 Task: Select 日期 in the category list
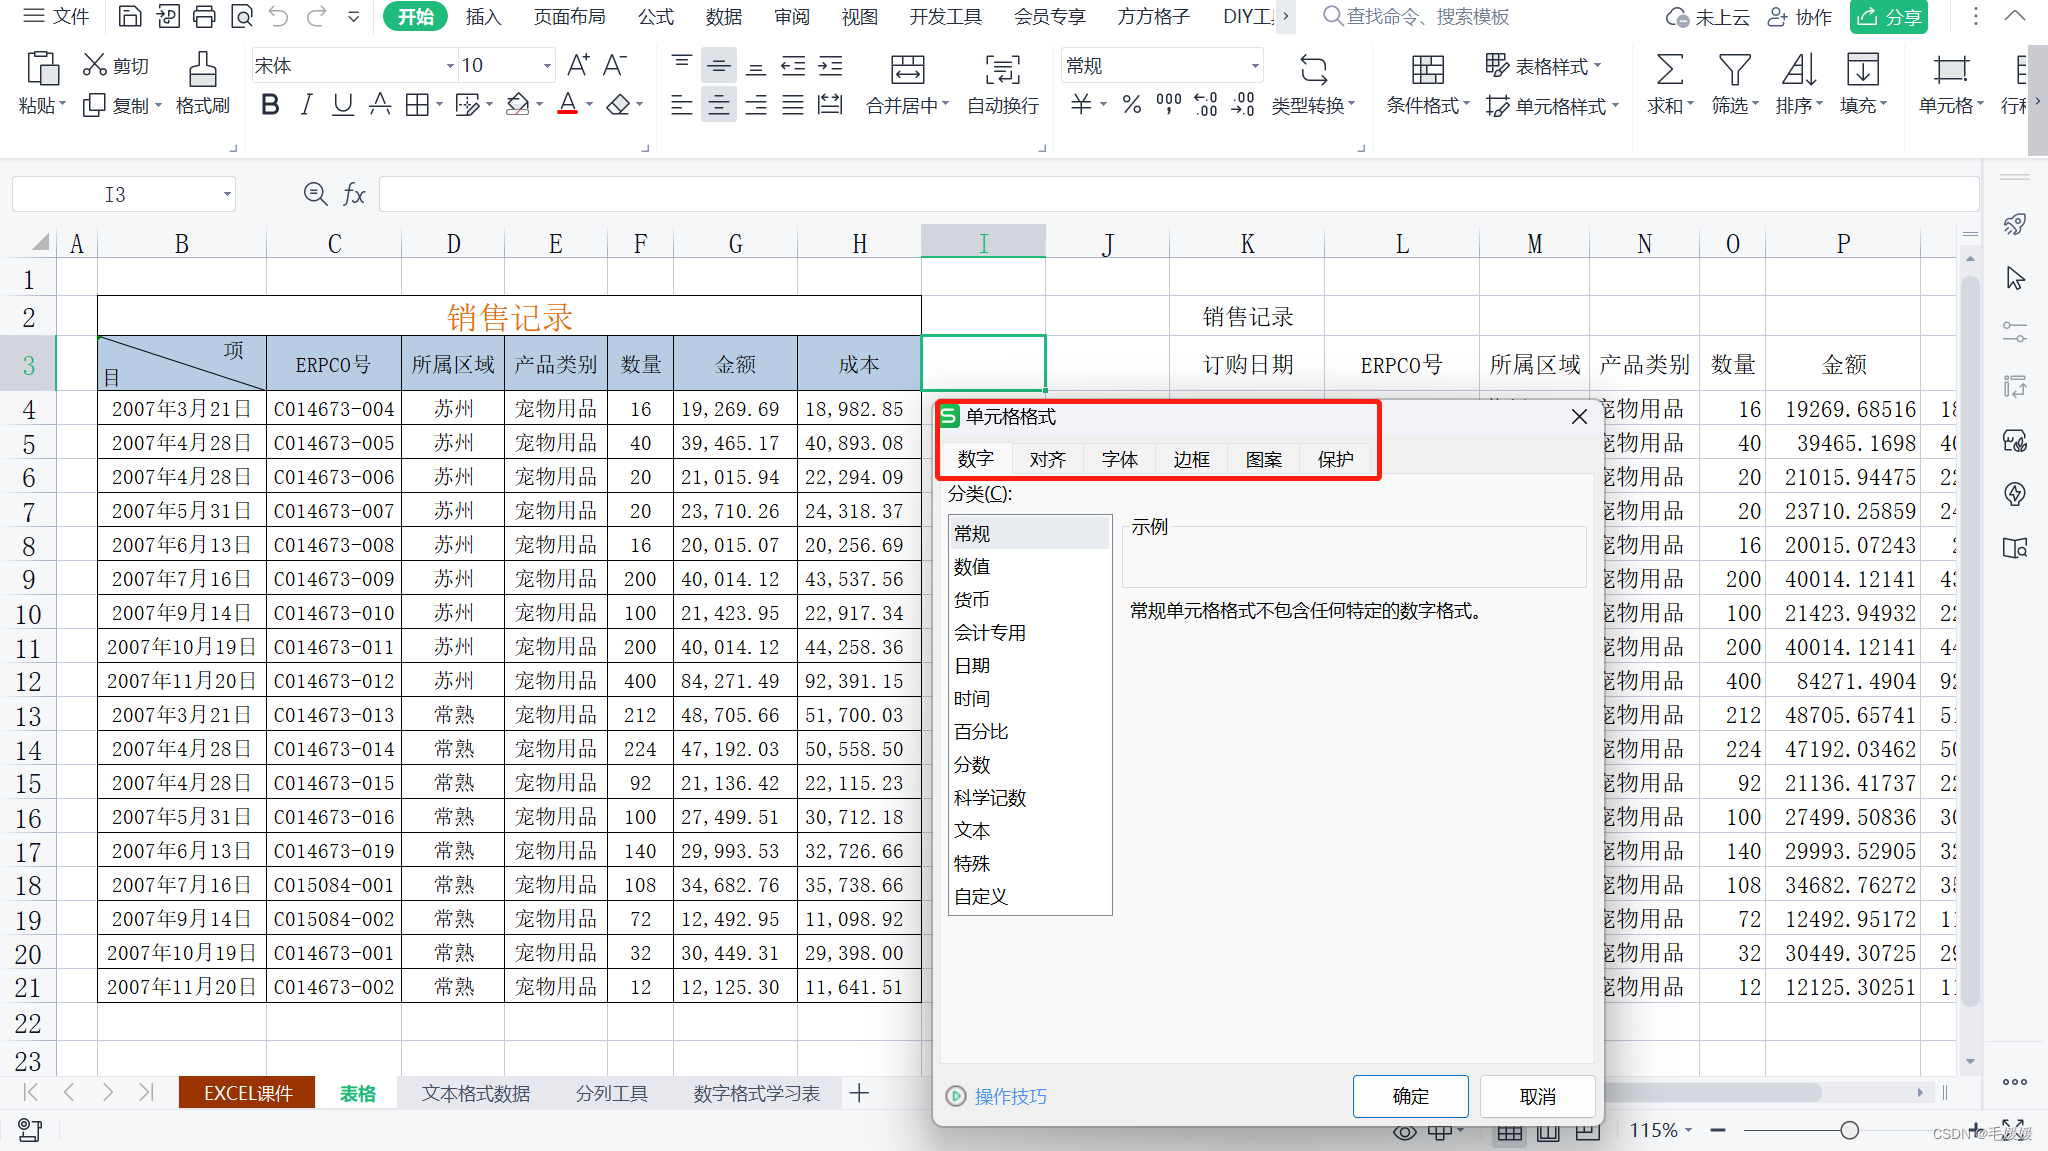coord(972,665)
